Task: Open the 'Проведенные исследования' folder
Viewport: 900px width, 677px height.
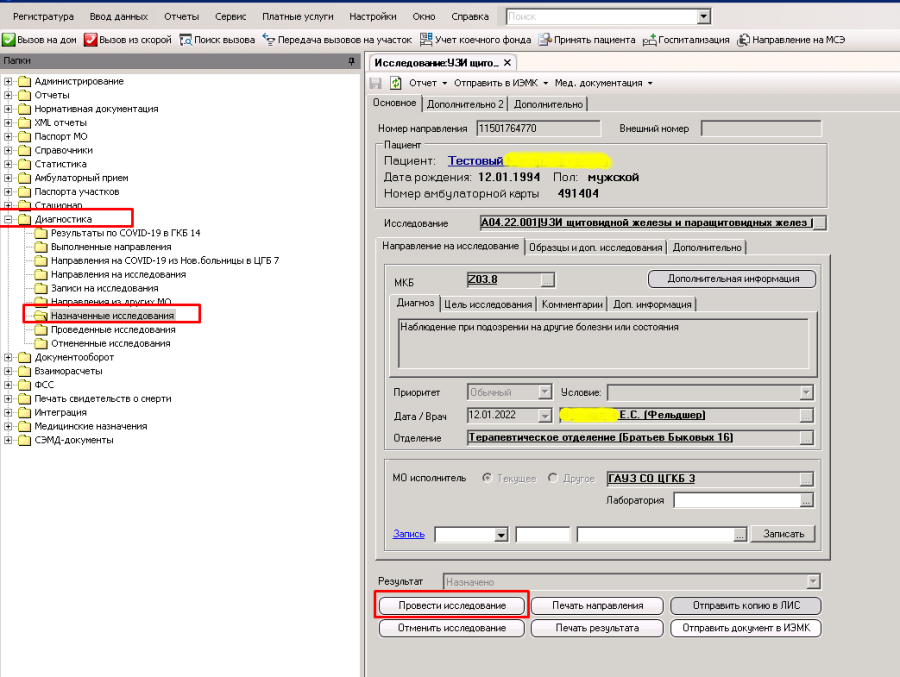Action: pyautogui.click(x=113, y=330)
